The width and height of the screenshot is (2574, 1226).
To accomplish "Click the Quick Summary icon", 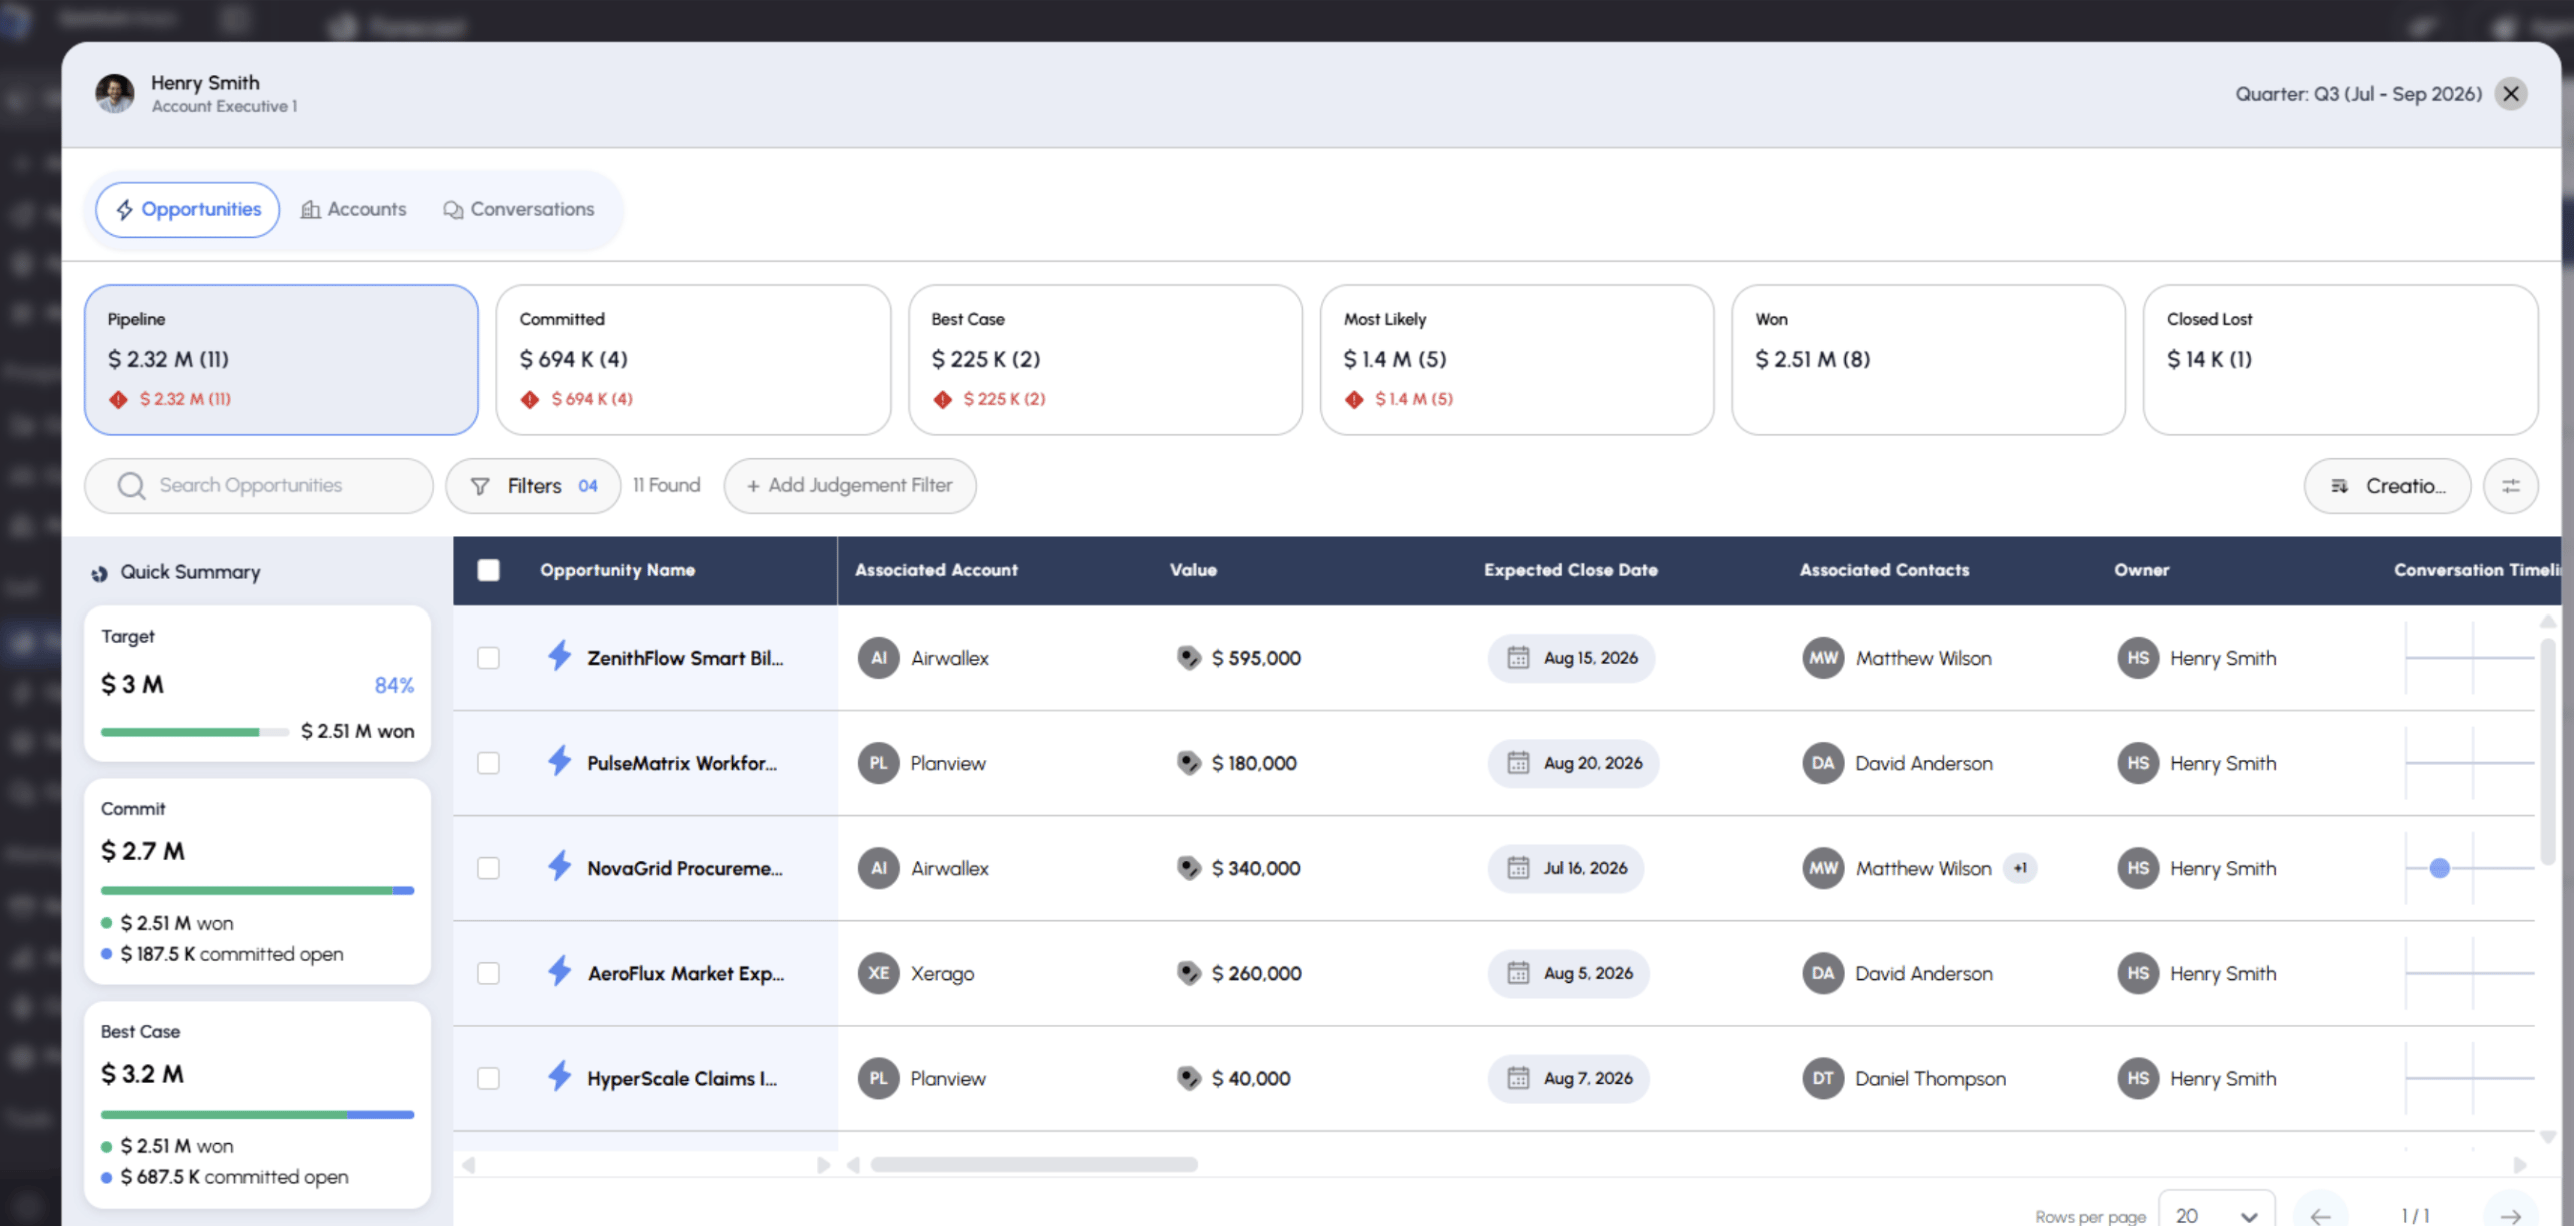I will [x=99, y=573].
